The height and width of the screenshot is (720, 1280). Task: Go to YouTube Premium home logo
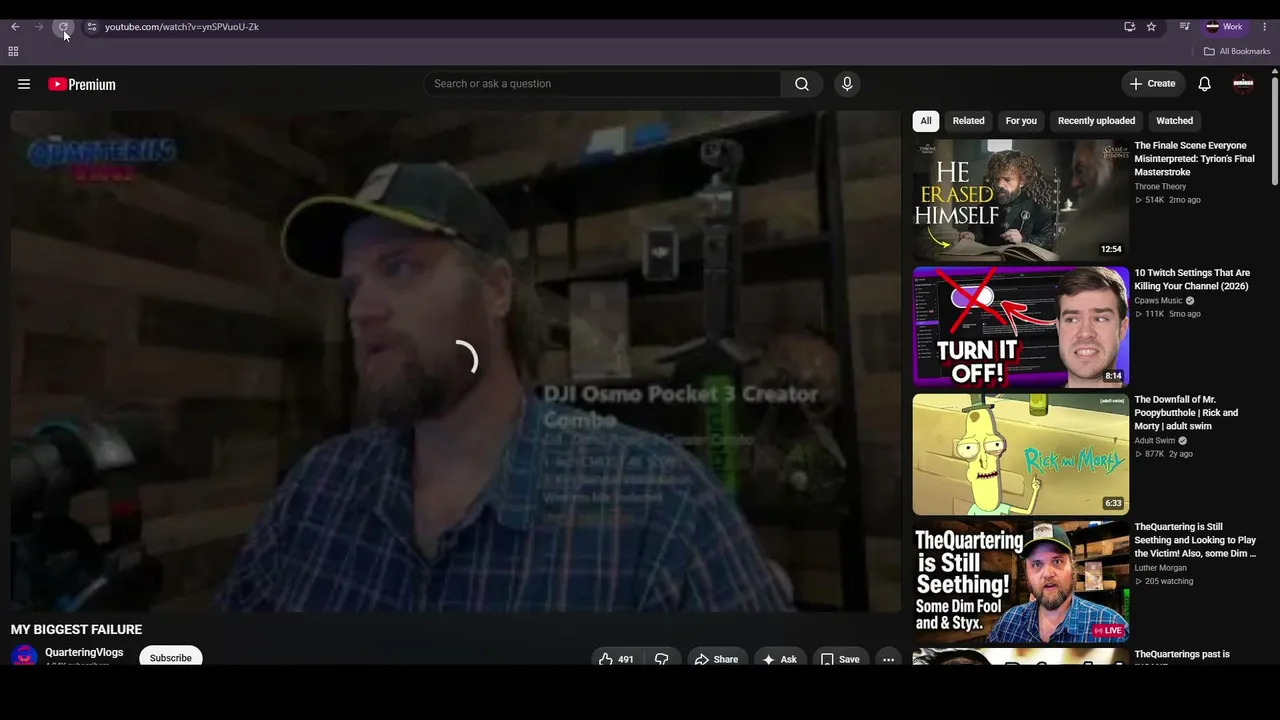tap(82, 84)
